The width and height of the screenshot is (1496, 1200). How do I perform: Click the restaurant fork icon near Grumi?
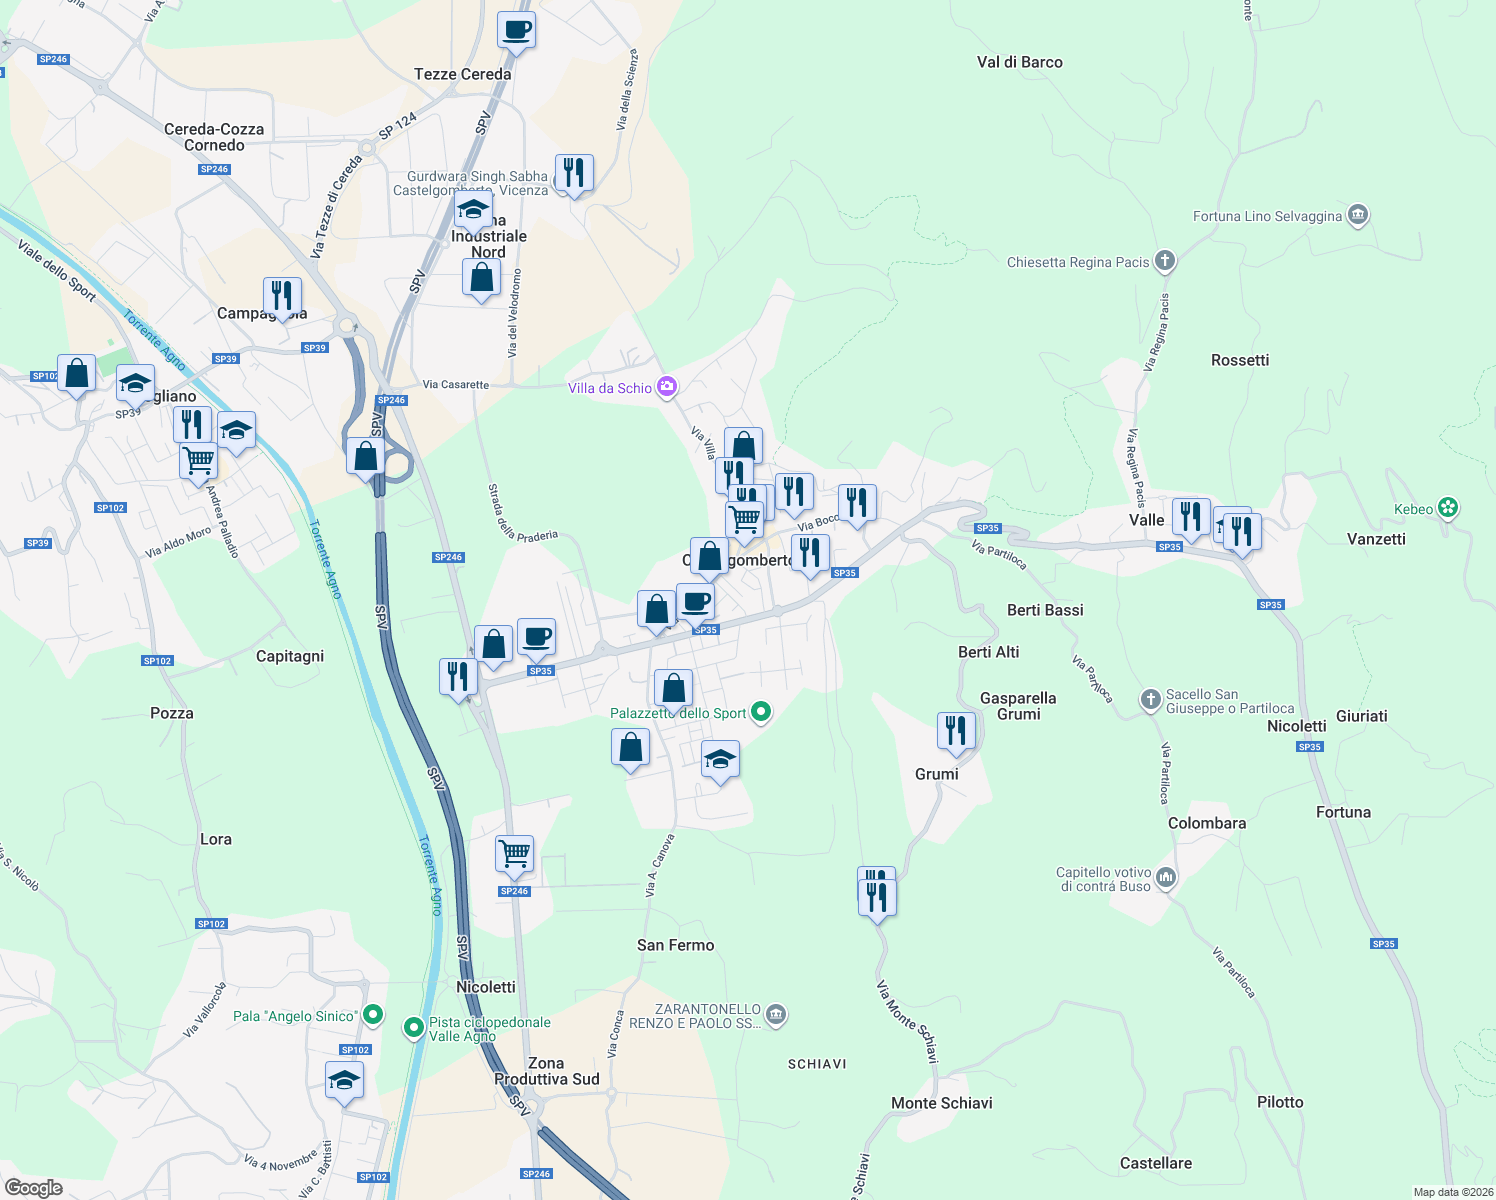956,730
